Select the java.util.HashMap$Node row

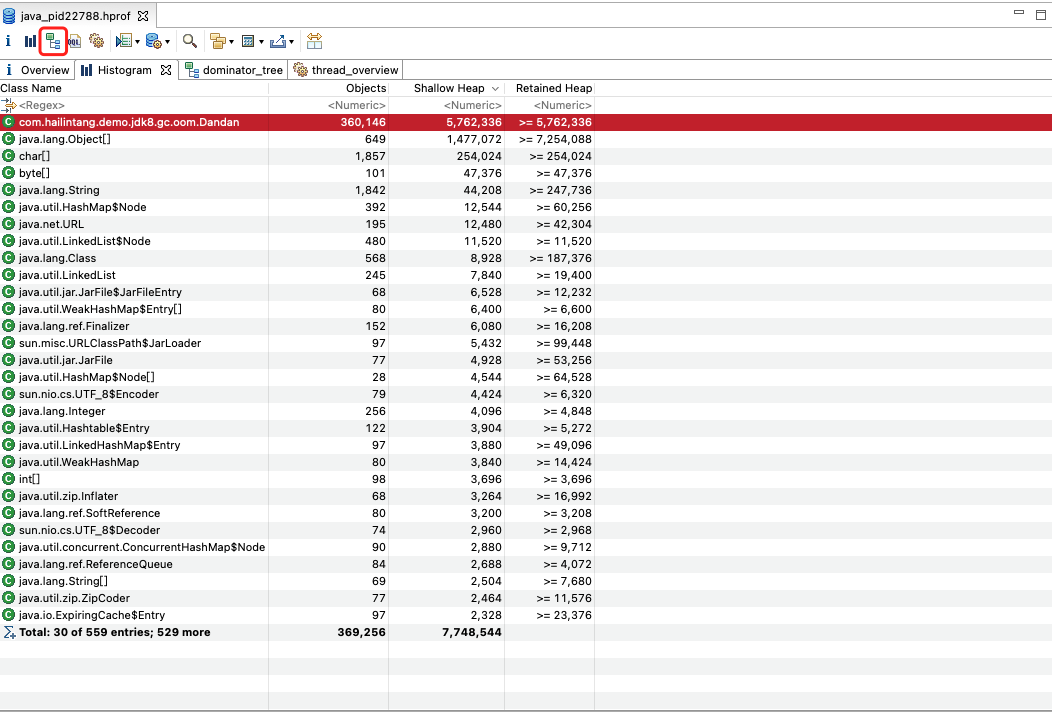(x=526, y=207)
